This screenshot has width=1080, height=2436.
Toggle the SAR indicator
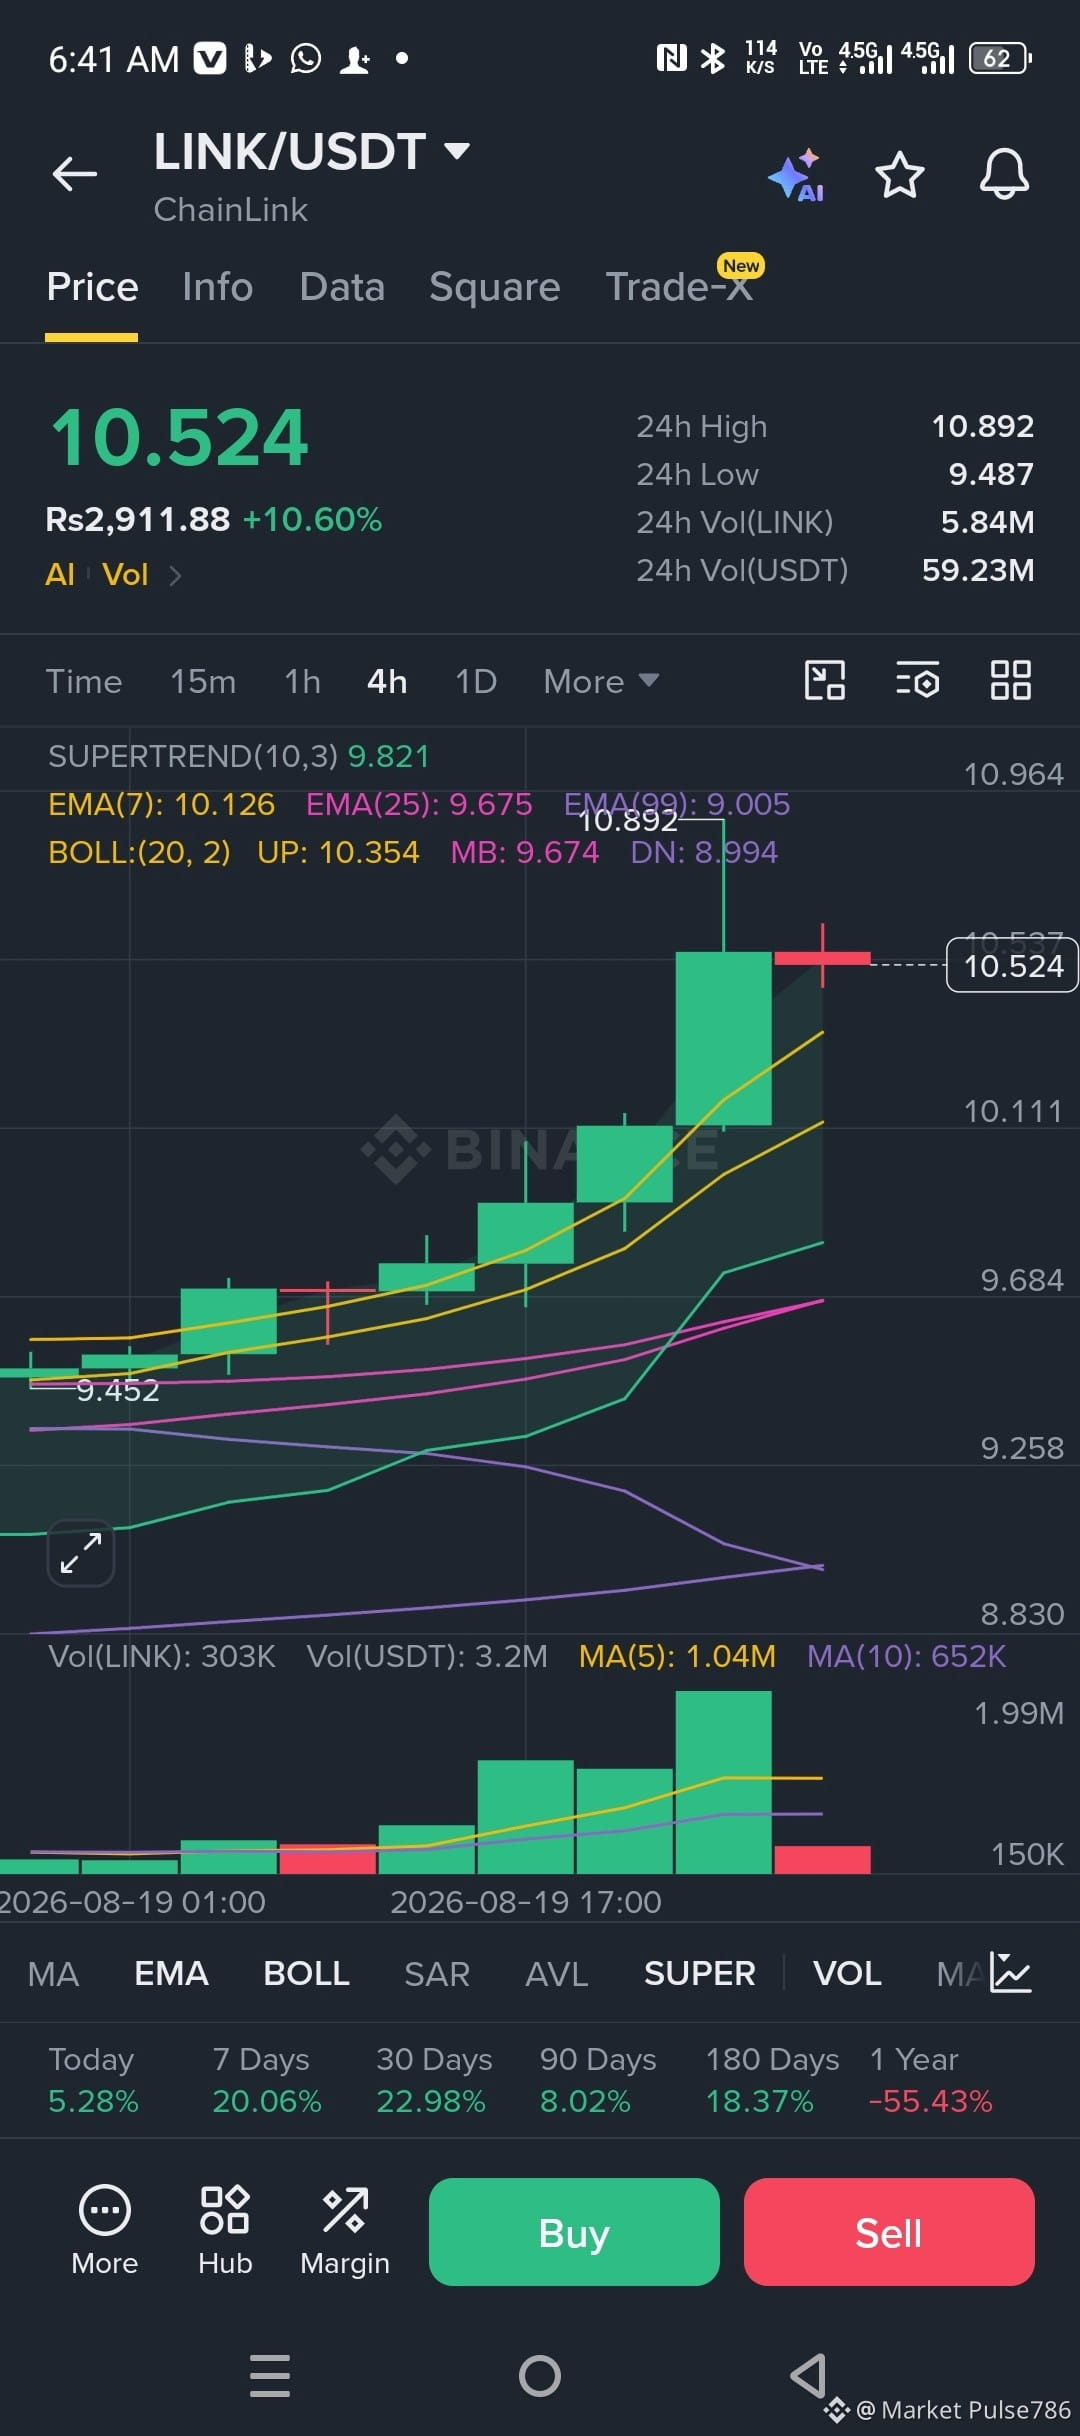(437, 1973)
